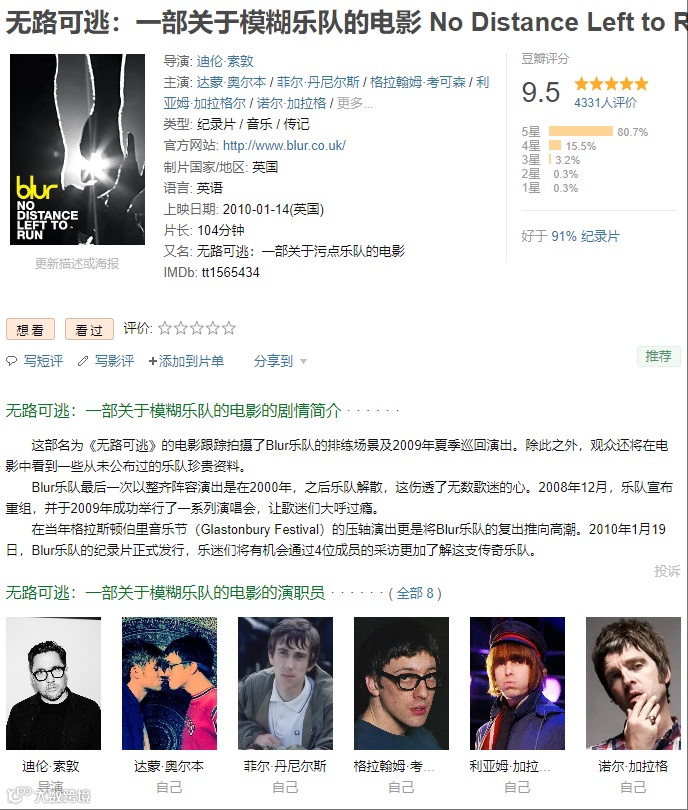Image resolution: width=688 pixels, height=810 pixels.
Task: Click the 5星 rating bar
Action: 581,131
